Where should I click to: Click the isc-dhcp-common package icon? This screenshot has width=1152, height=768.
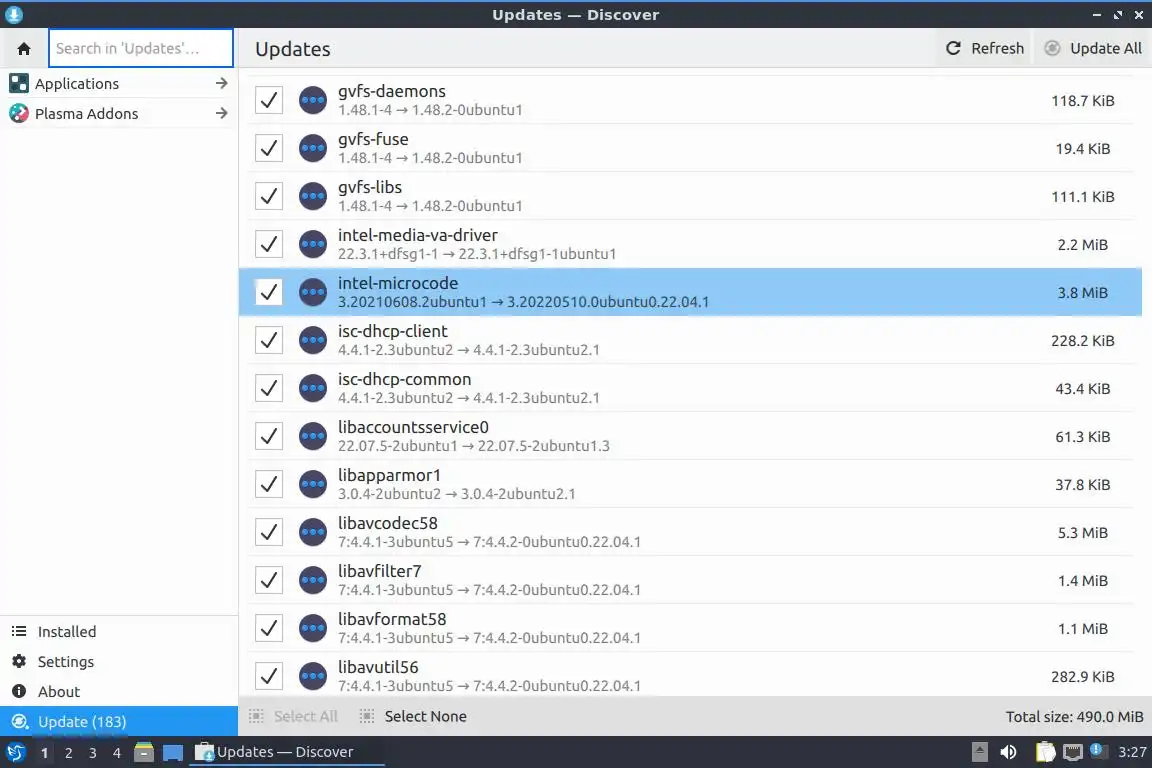pos(313,388)
